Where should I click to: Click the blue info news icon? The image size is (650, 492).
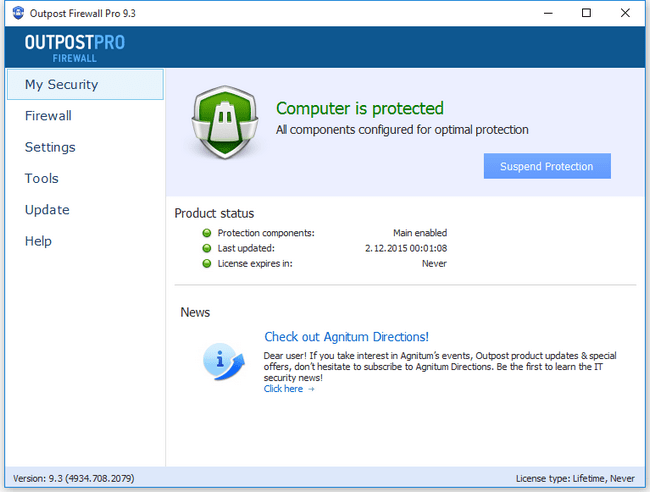pyautogui.click(x=223, y=361)
